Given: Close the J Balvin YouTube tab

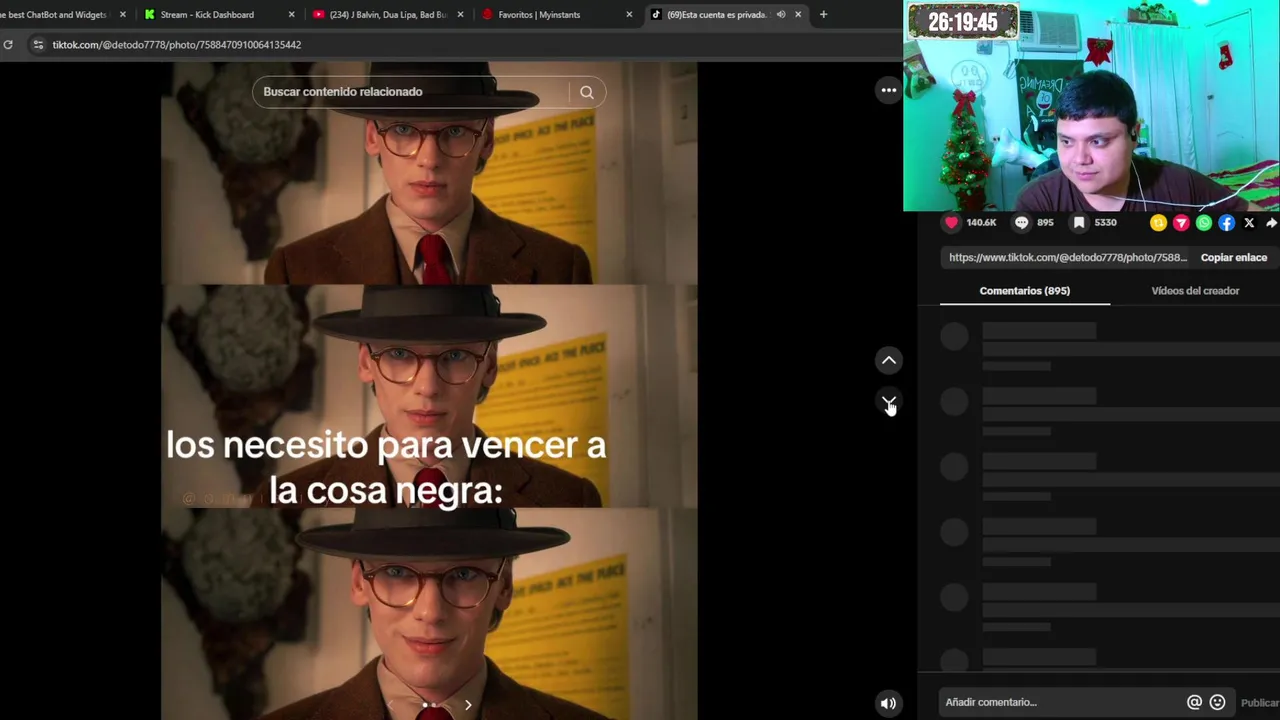Looking at the screenshot, I should tap(461, 14).
